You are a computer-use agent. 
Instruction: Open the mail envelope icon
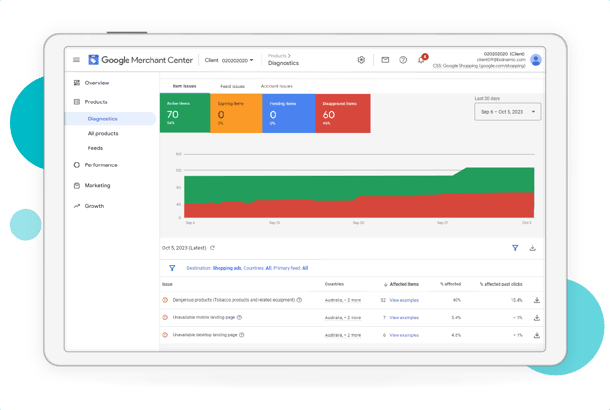pyautogui.click(x=385, y=60)
